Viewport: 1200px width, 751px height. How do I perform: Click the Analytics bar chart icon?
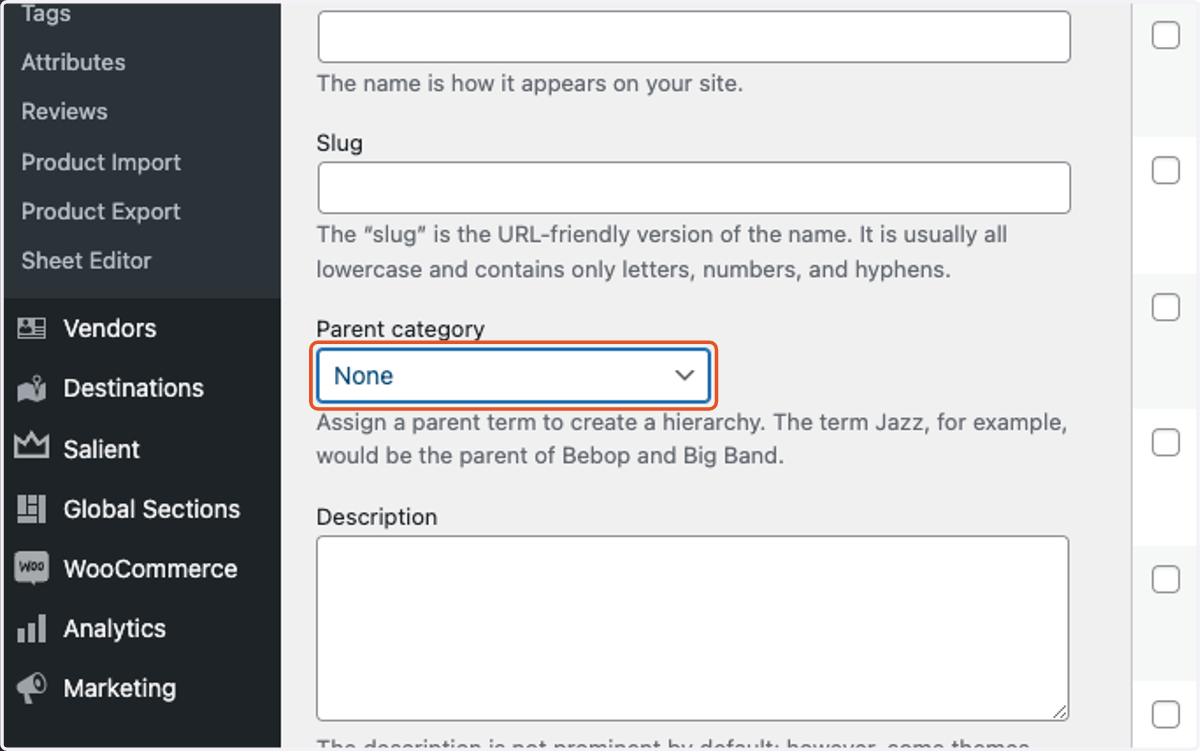(32, 629)
